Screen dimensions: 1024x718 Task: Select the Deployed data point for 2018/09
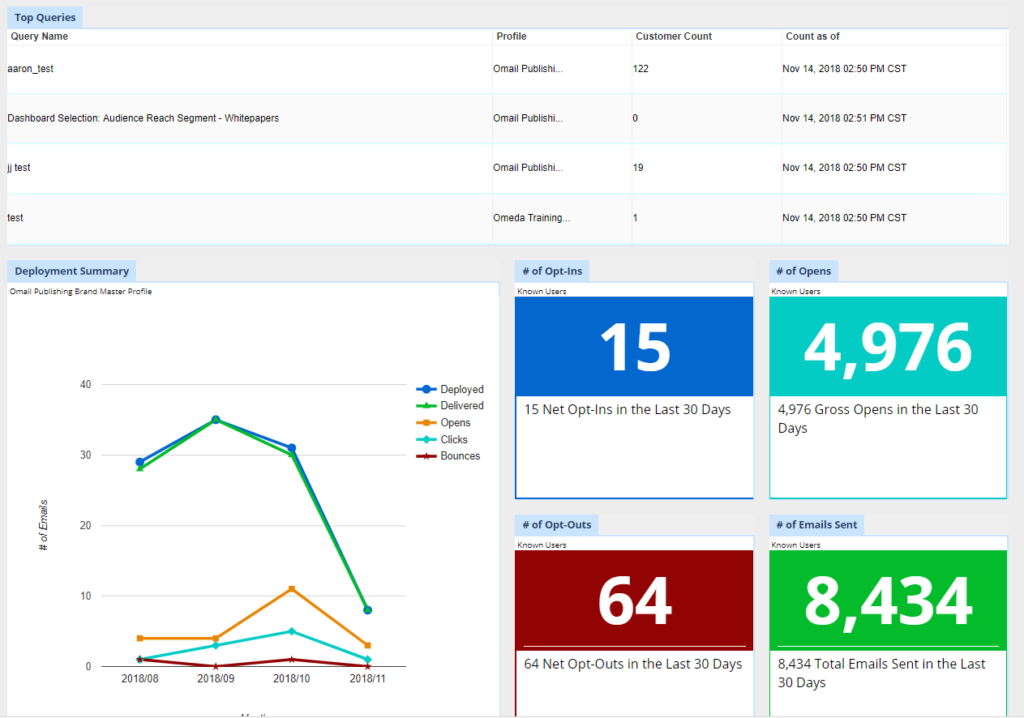coord(215,420)
